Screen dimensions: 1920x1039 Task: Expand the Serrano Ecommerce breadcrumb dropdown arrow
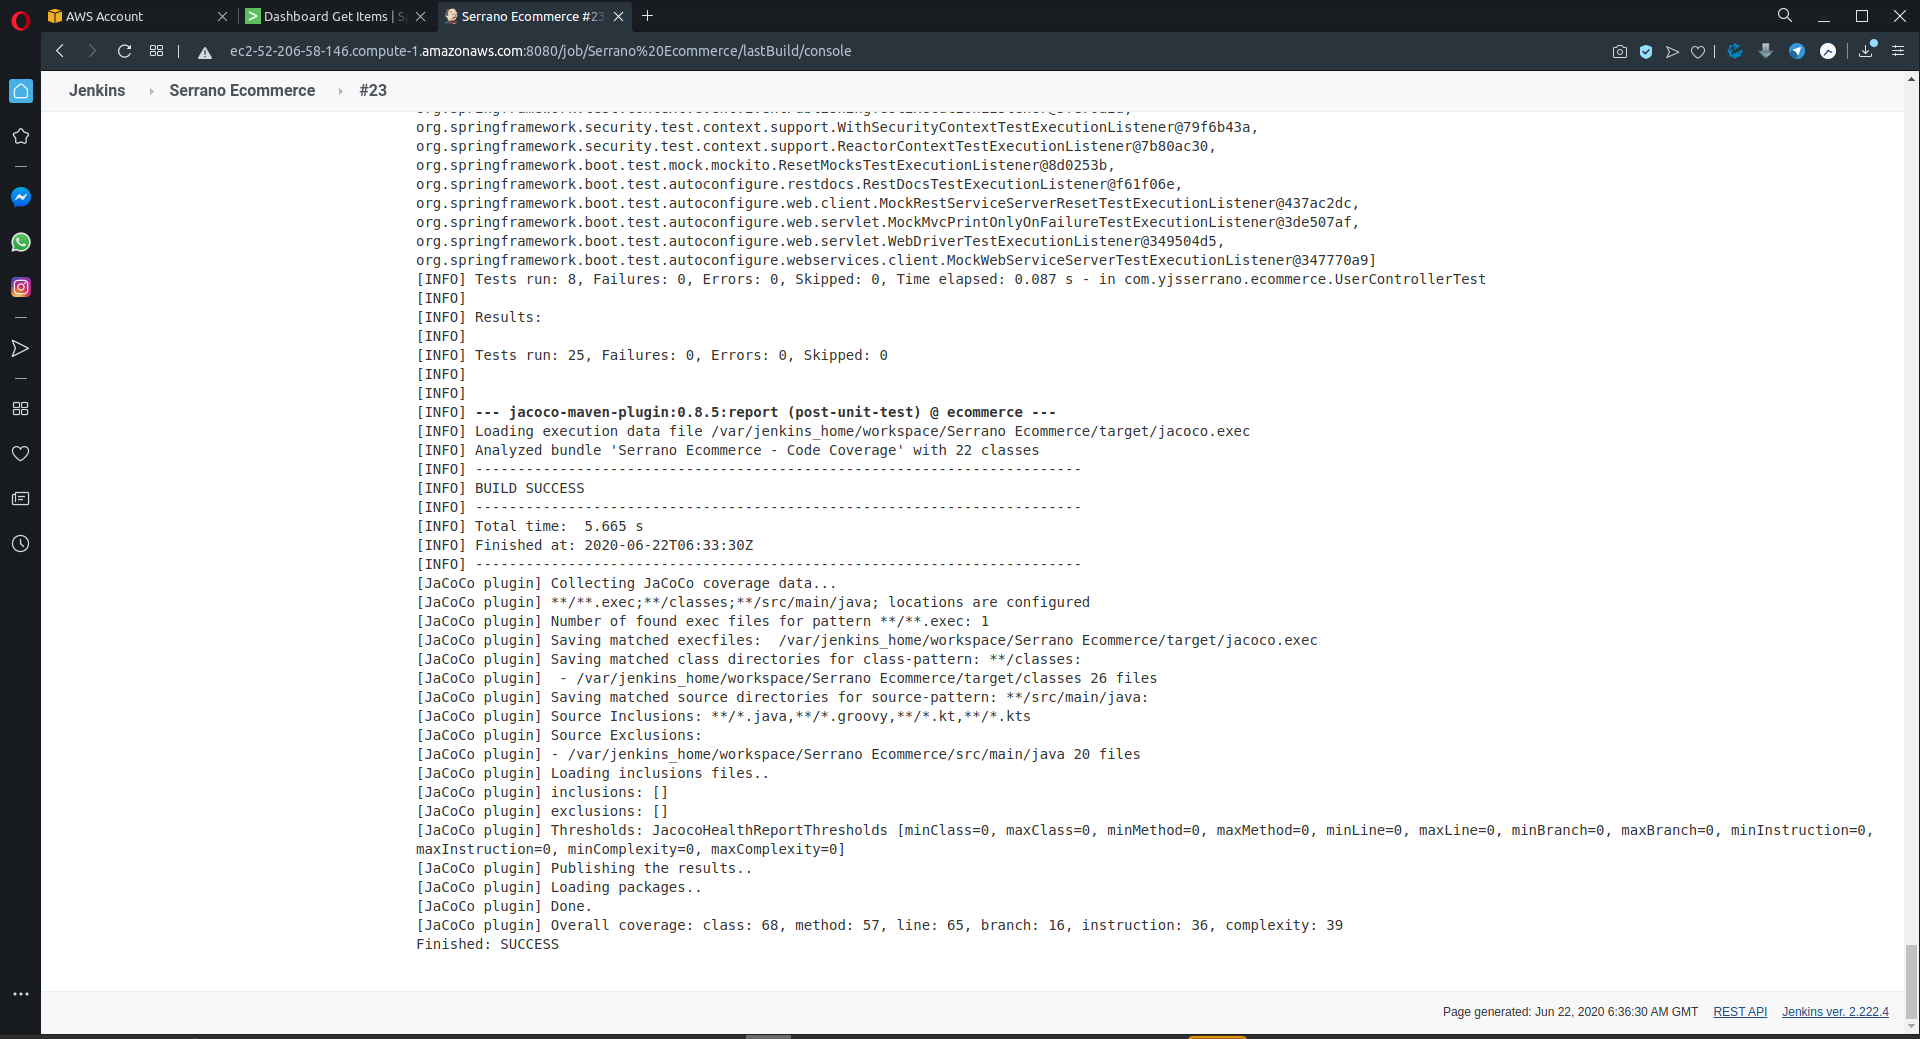pos(340,91)
